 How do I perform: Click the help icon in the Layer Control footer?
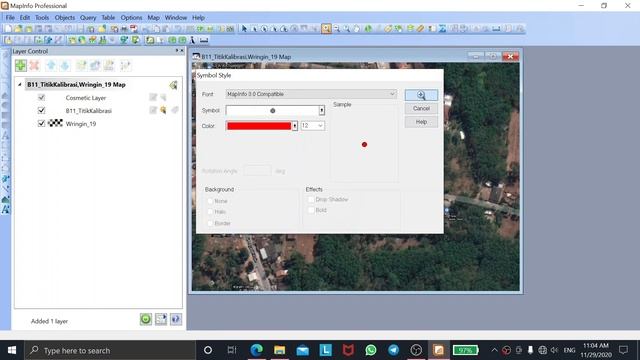coord(176,319)
